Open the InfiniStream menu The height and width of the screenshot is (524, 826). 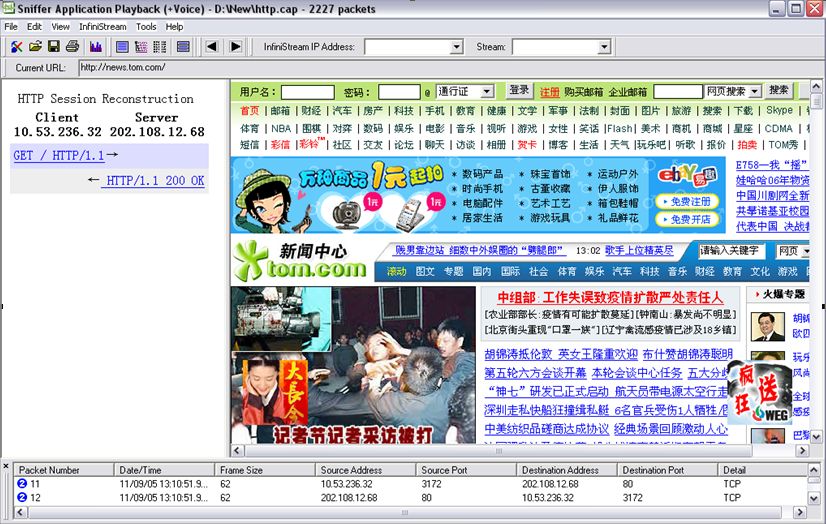tap(103, 26)
